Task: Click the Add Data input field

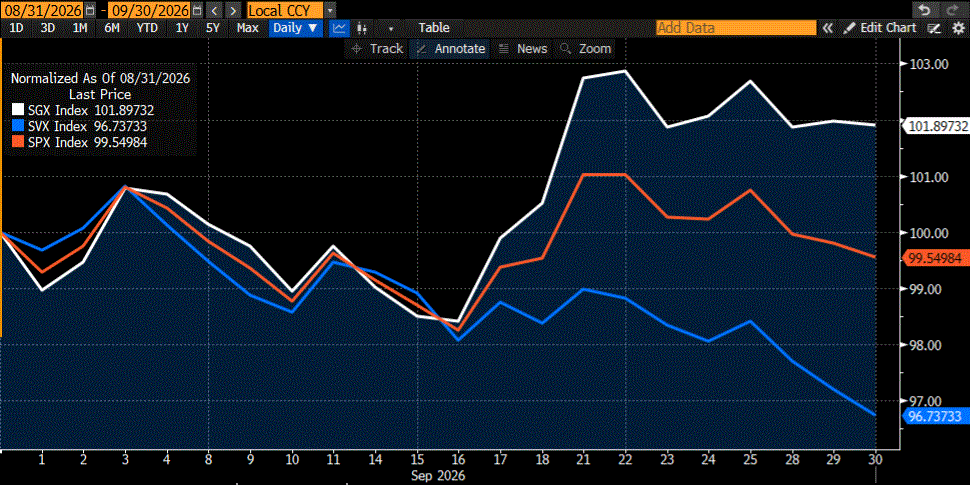Action: point(736,28)
